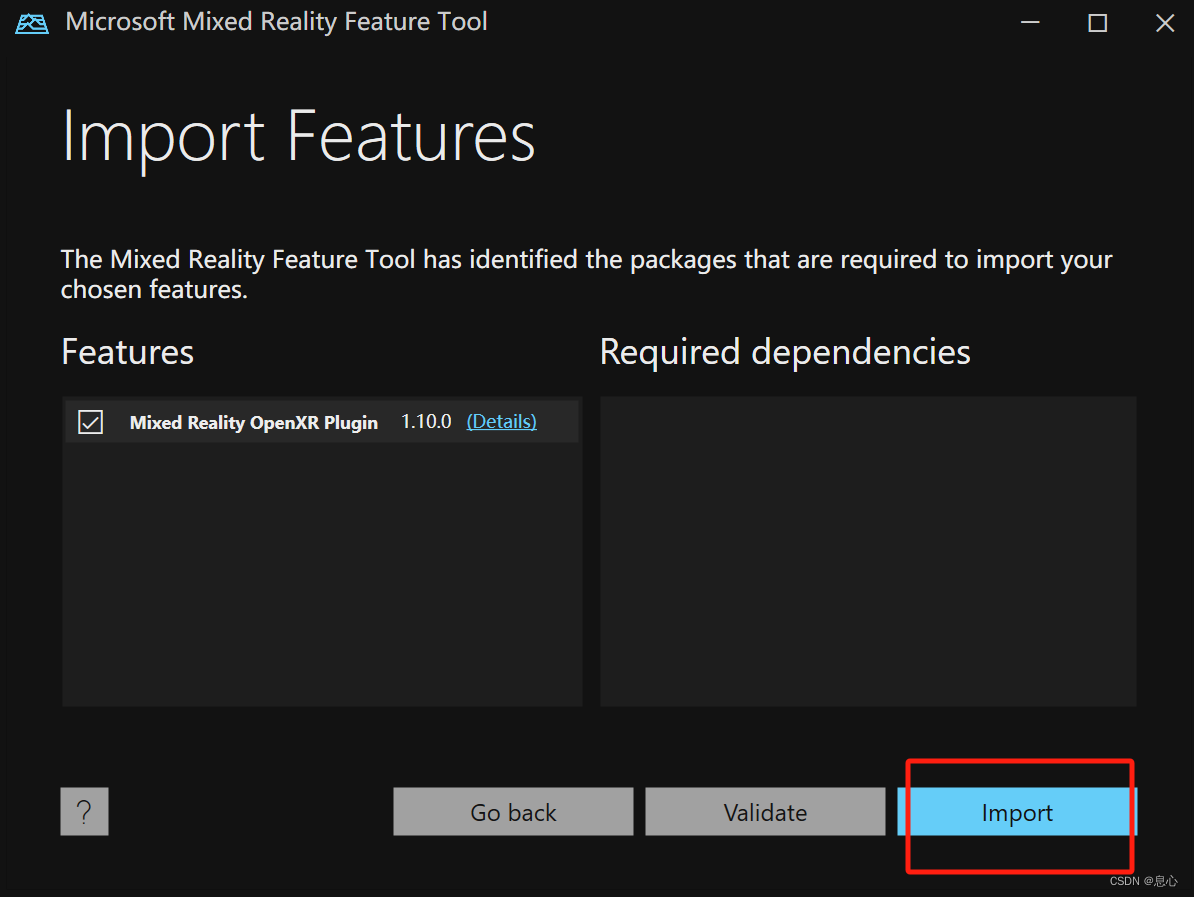
Task: Click the Import button
Action: [x=1017, y=812]
